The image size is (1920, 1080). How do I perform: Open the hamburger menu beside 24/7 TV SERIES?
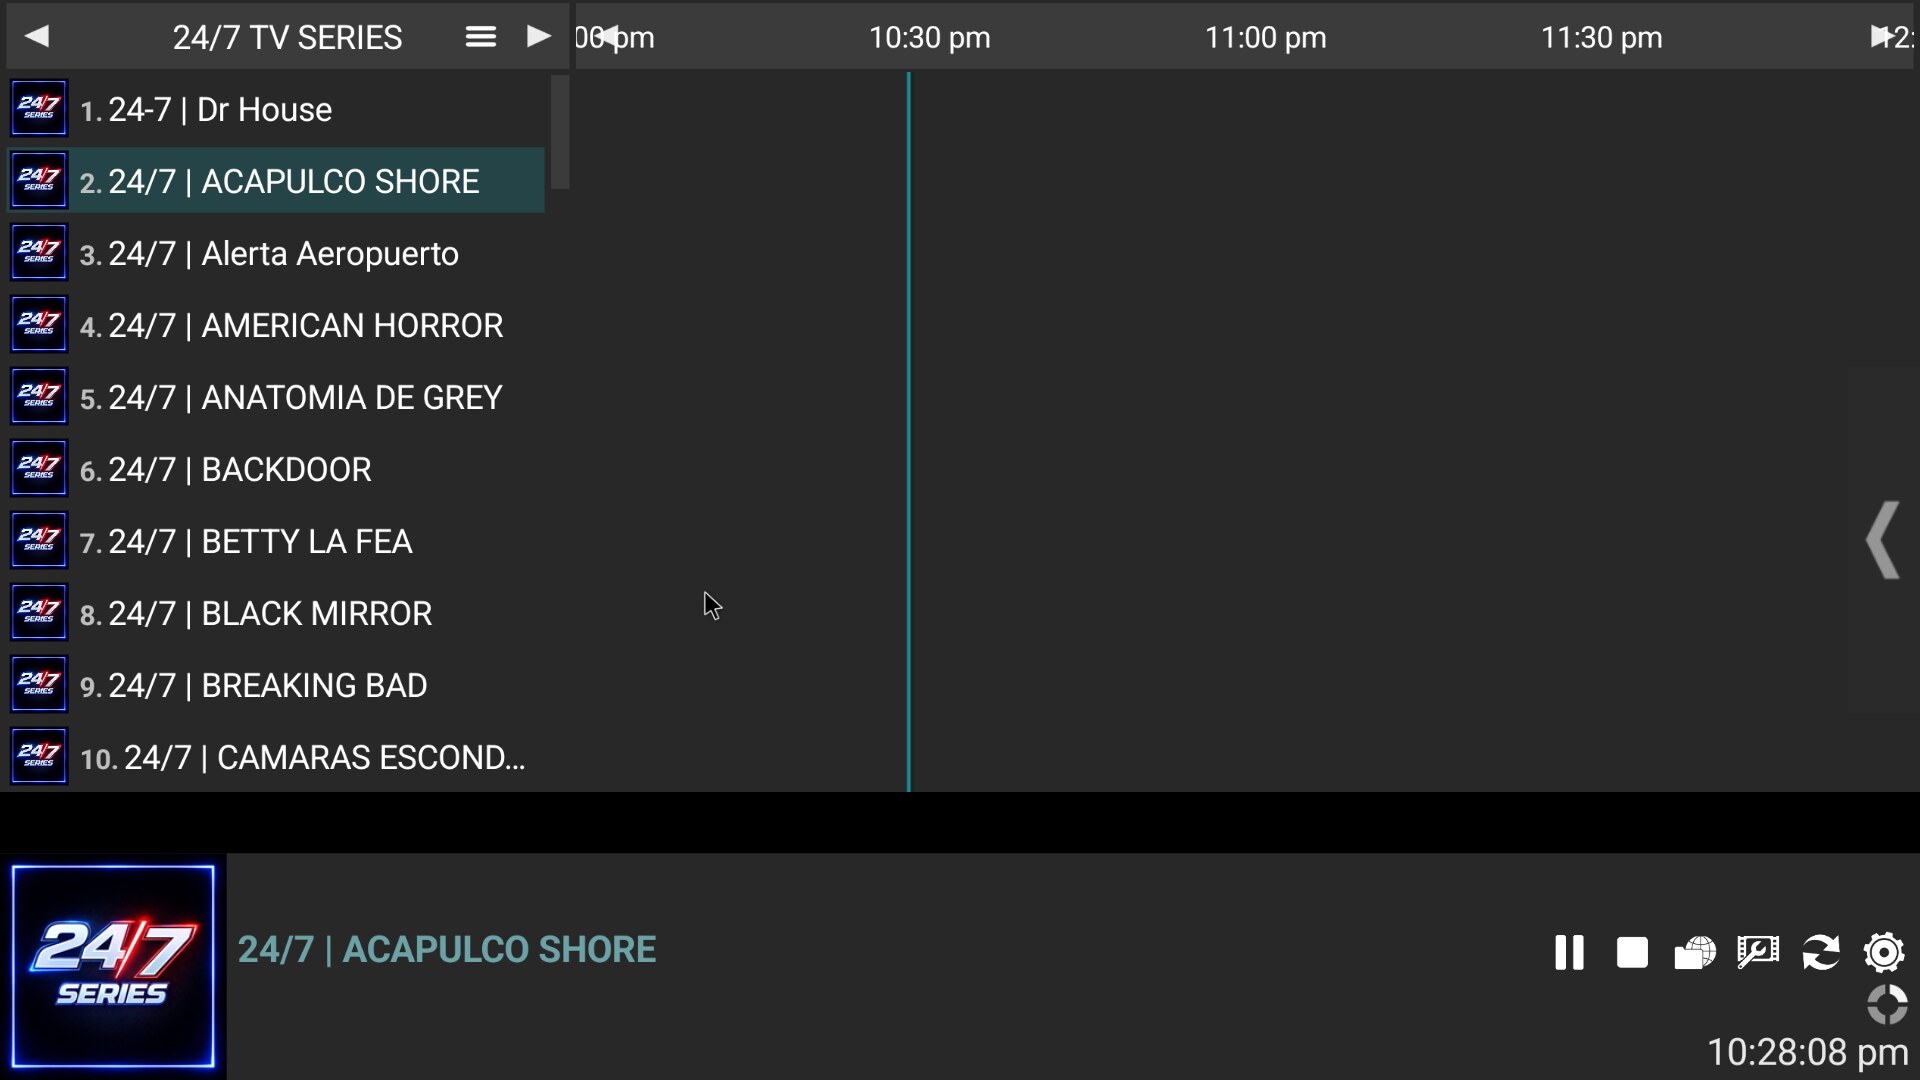click(x=481, y=37)
